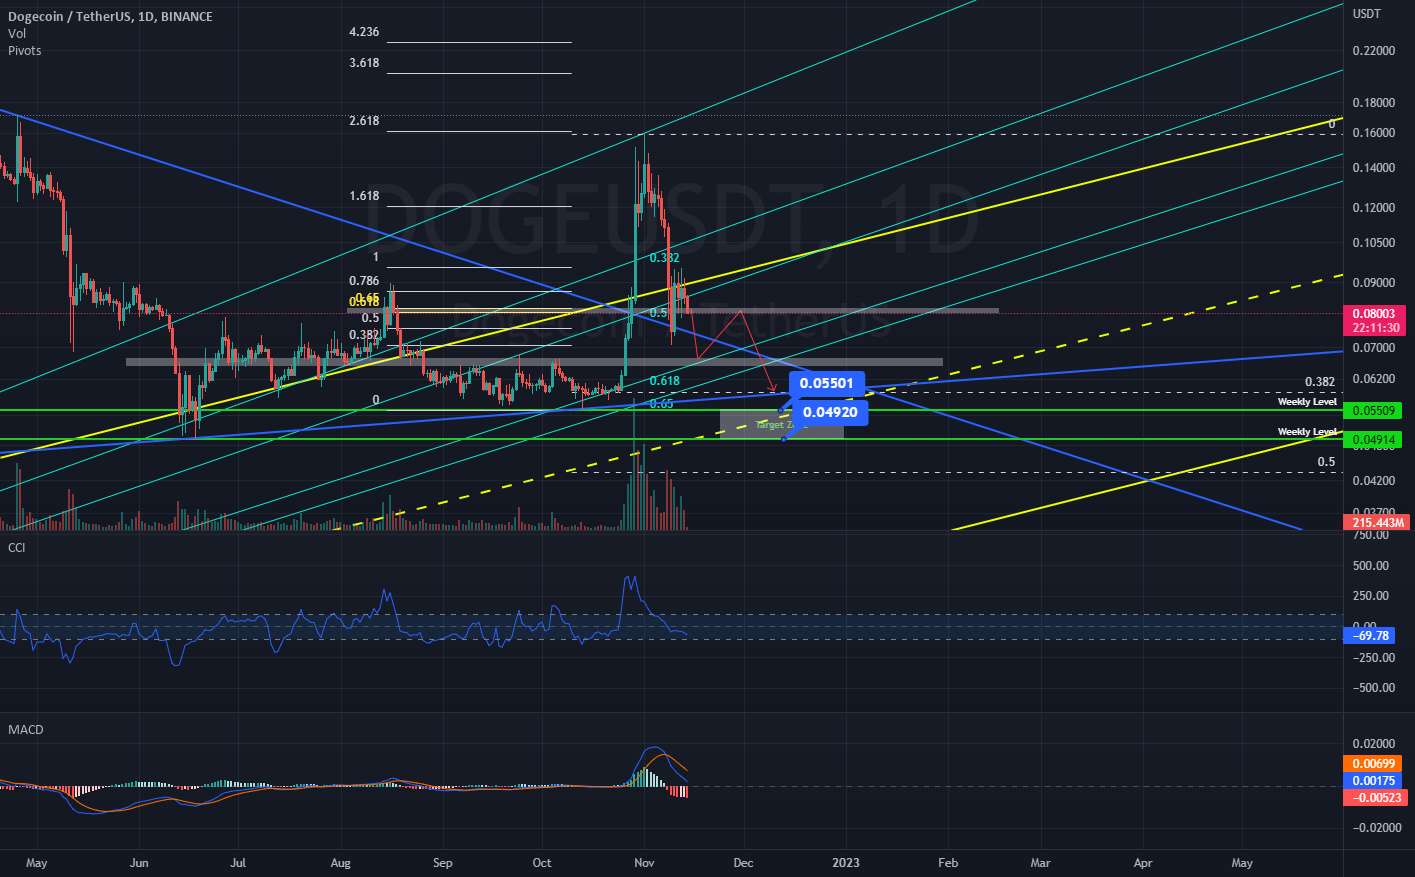
Task: Select the blue 0.05501 price callout
Action: coord(827,383)
